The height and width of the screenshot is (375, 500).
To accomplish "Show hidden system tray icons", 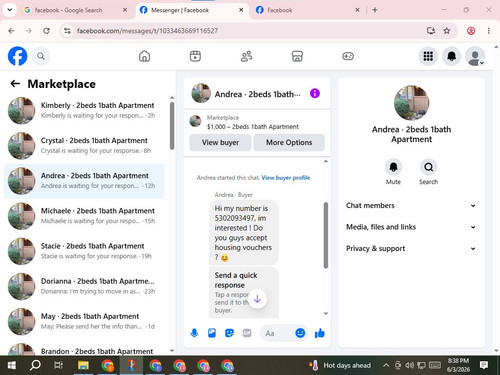I will click(x=386, y=365).
